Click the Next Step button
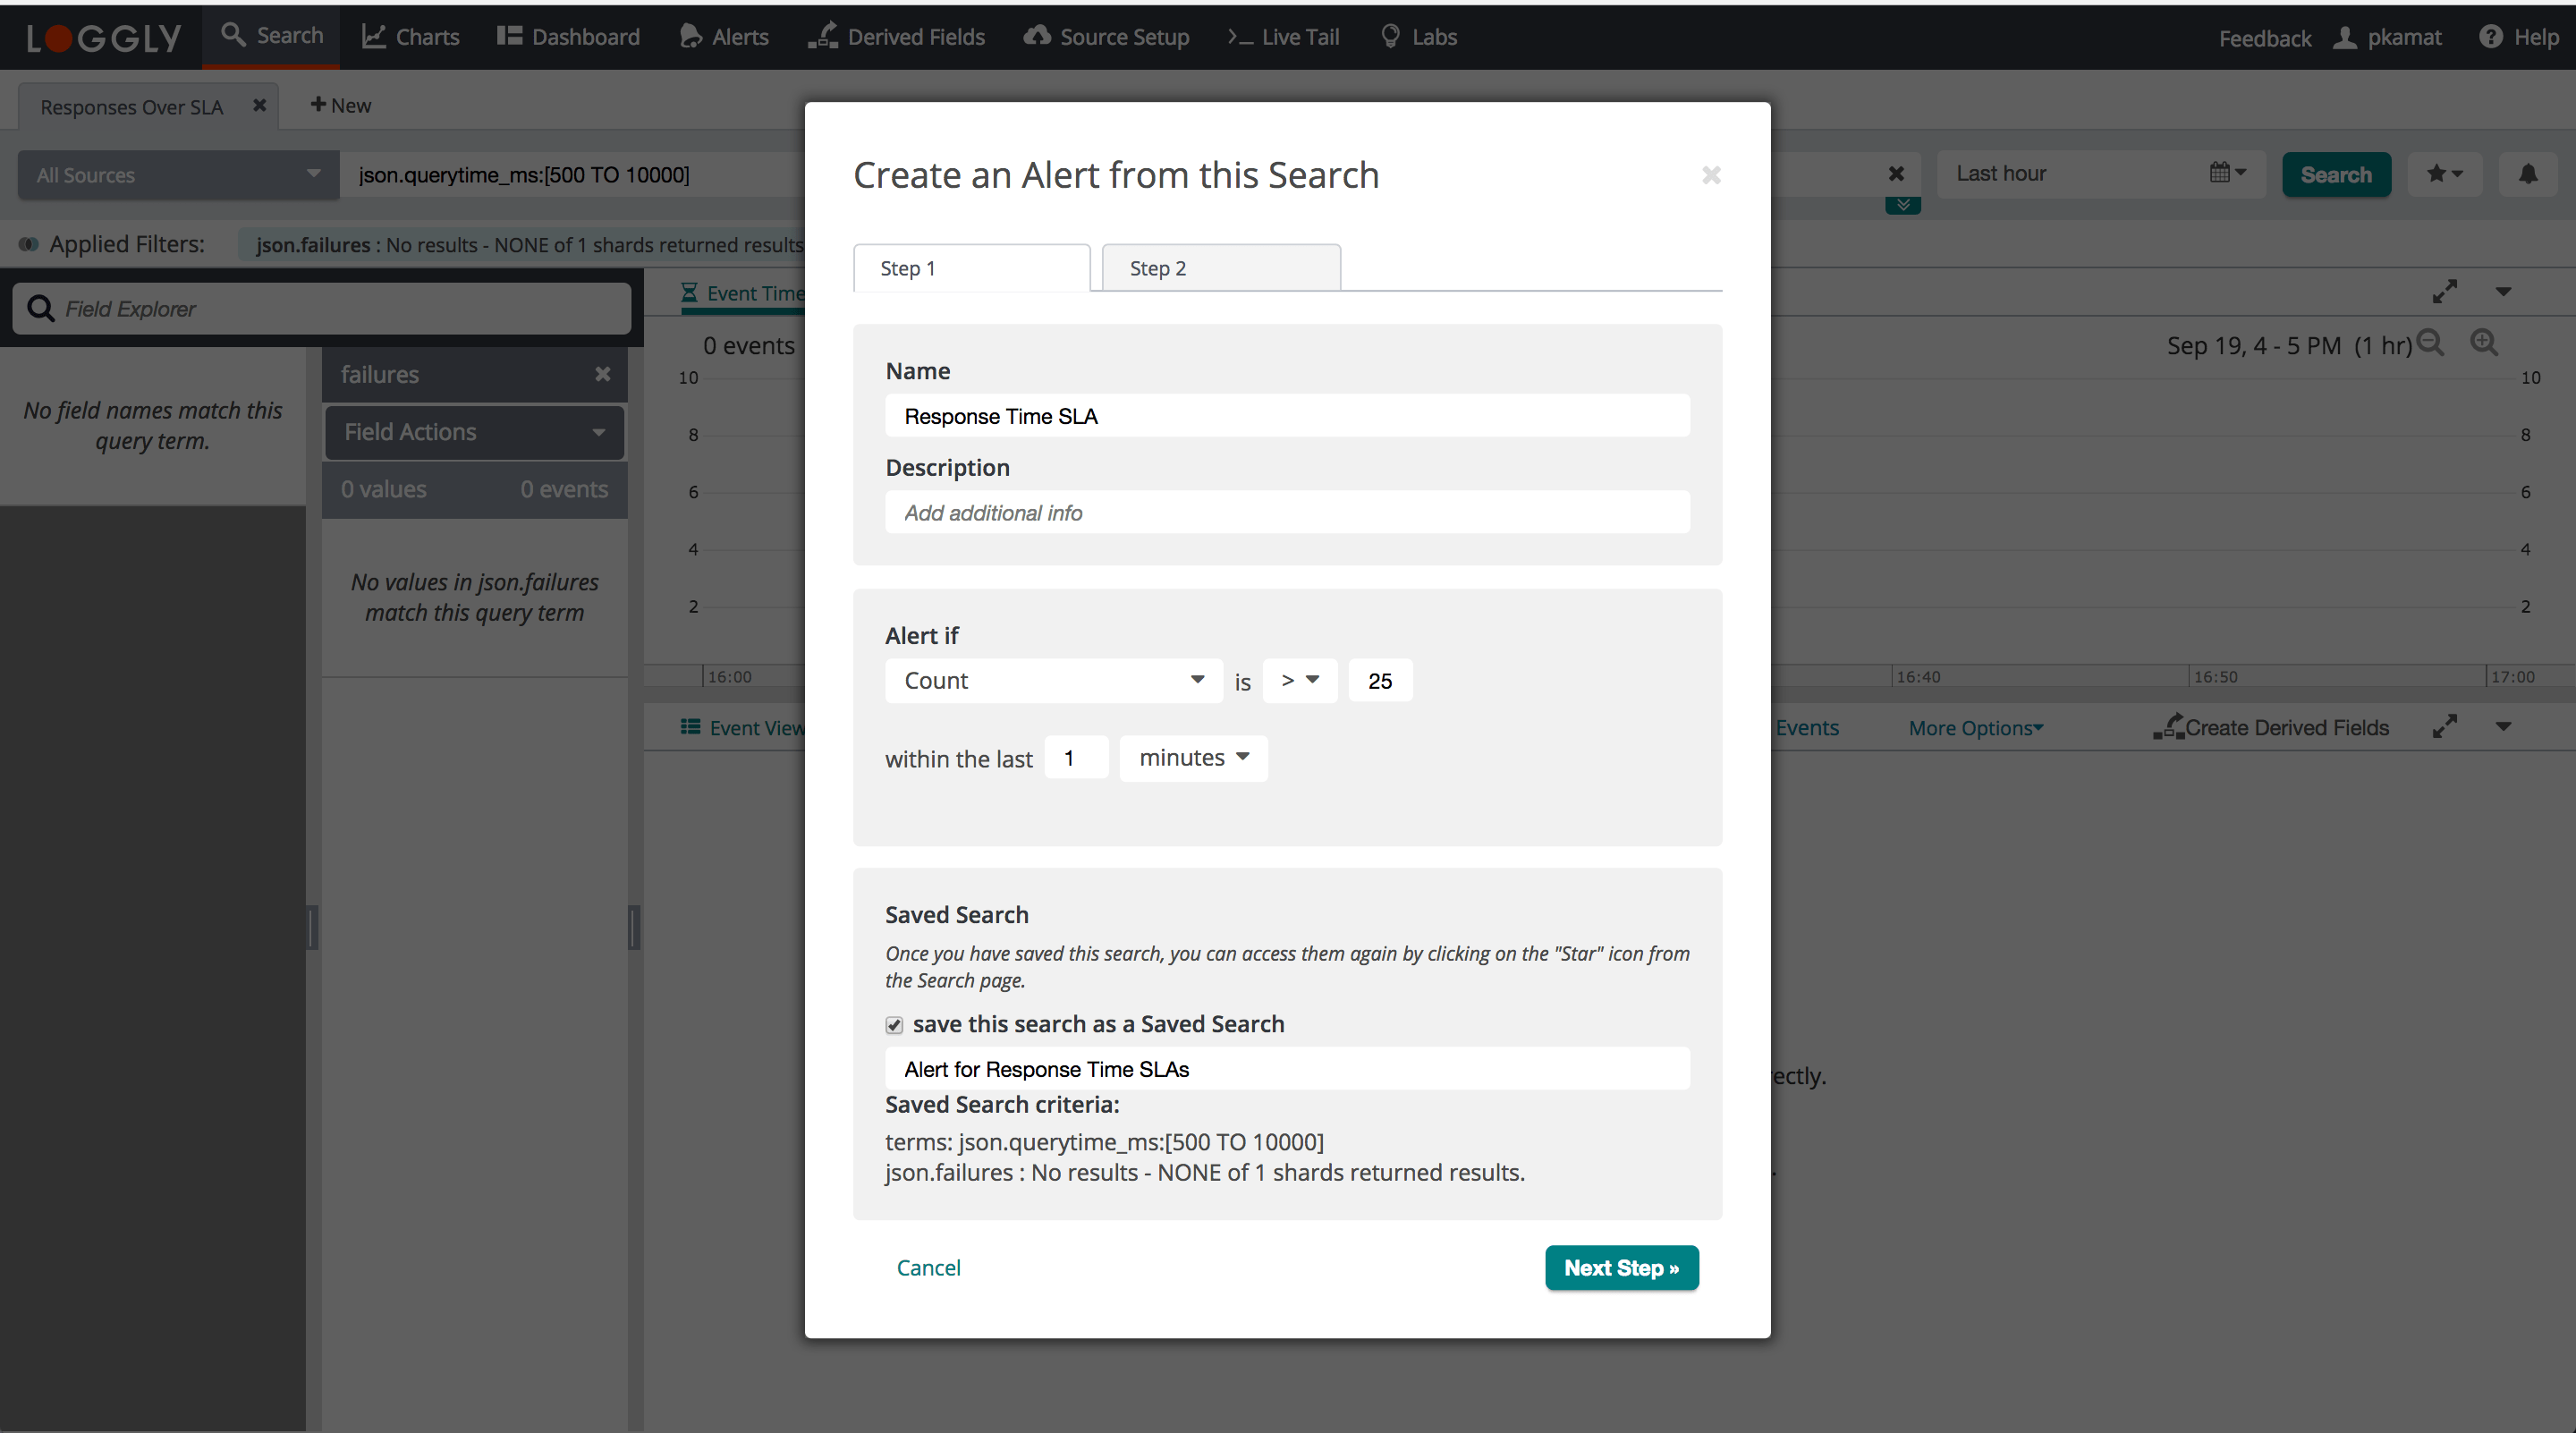 [x=1620, y=1268]
